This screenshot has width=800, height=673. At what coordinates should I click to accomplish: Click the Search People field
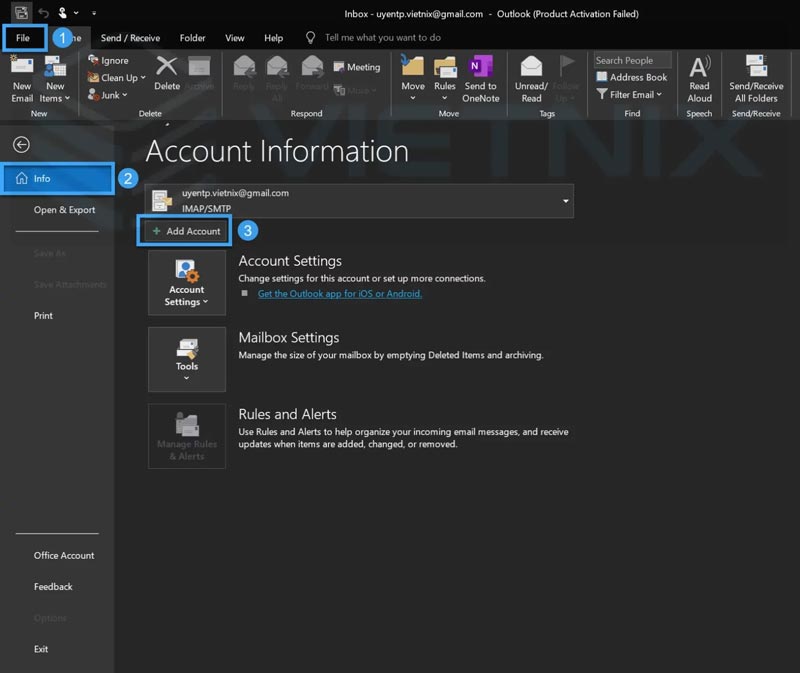631,61
